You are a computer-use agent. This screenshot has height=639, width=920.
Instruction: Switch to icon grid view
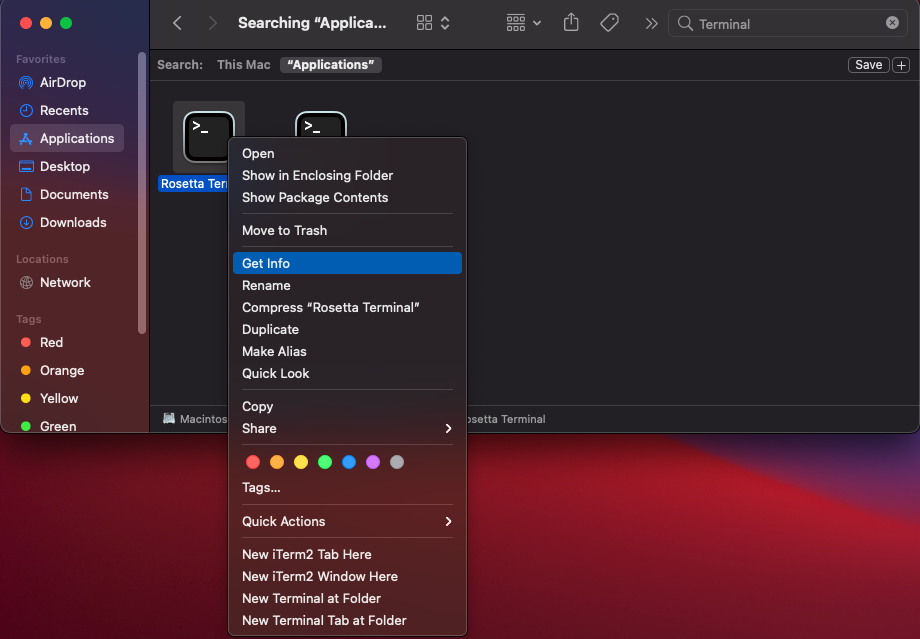click(x=424, y=23)
